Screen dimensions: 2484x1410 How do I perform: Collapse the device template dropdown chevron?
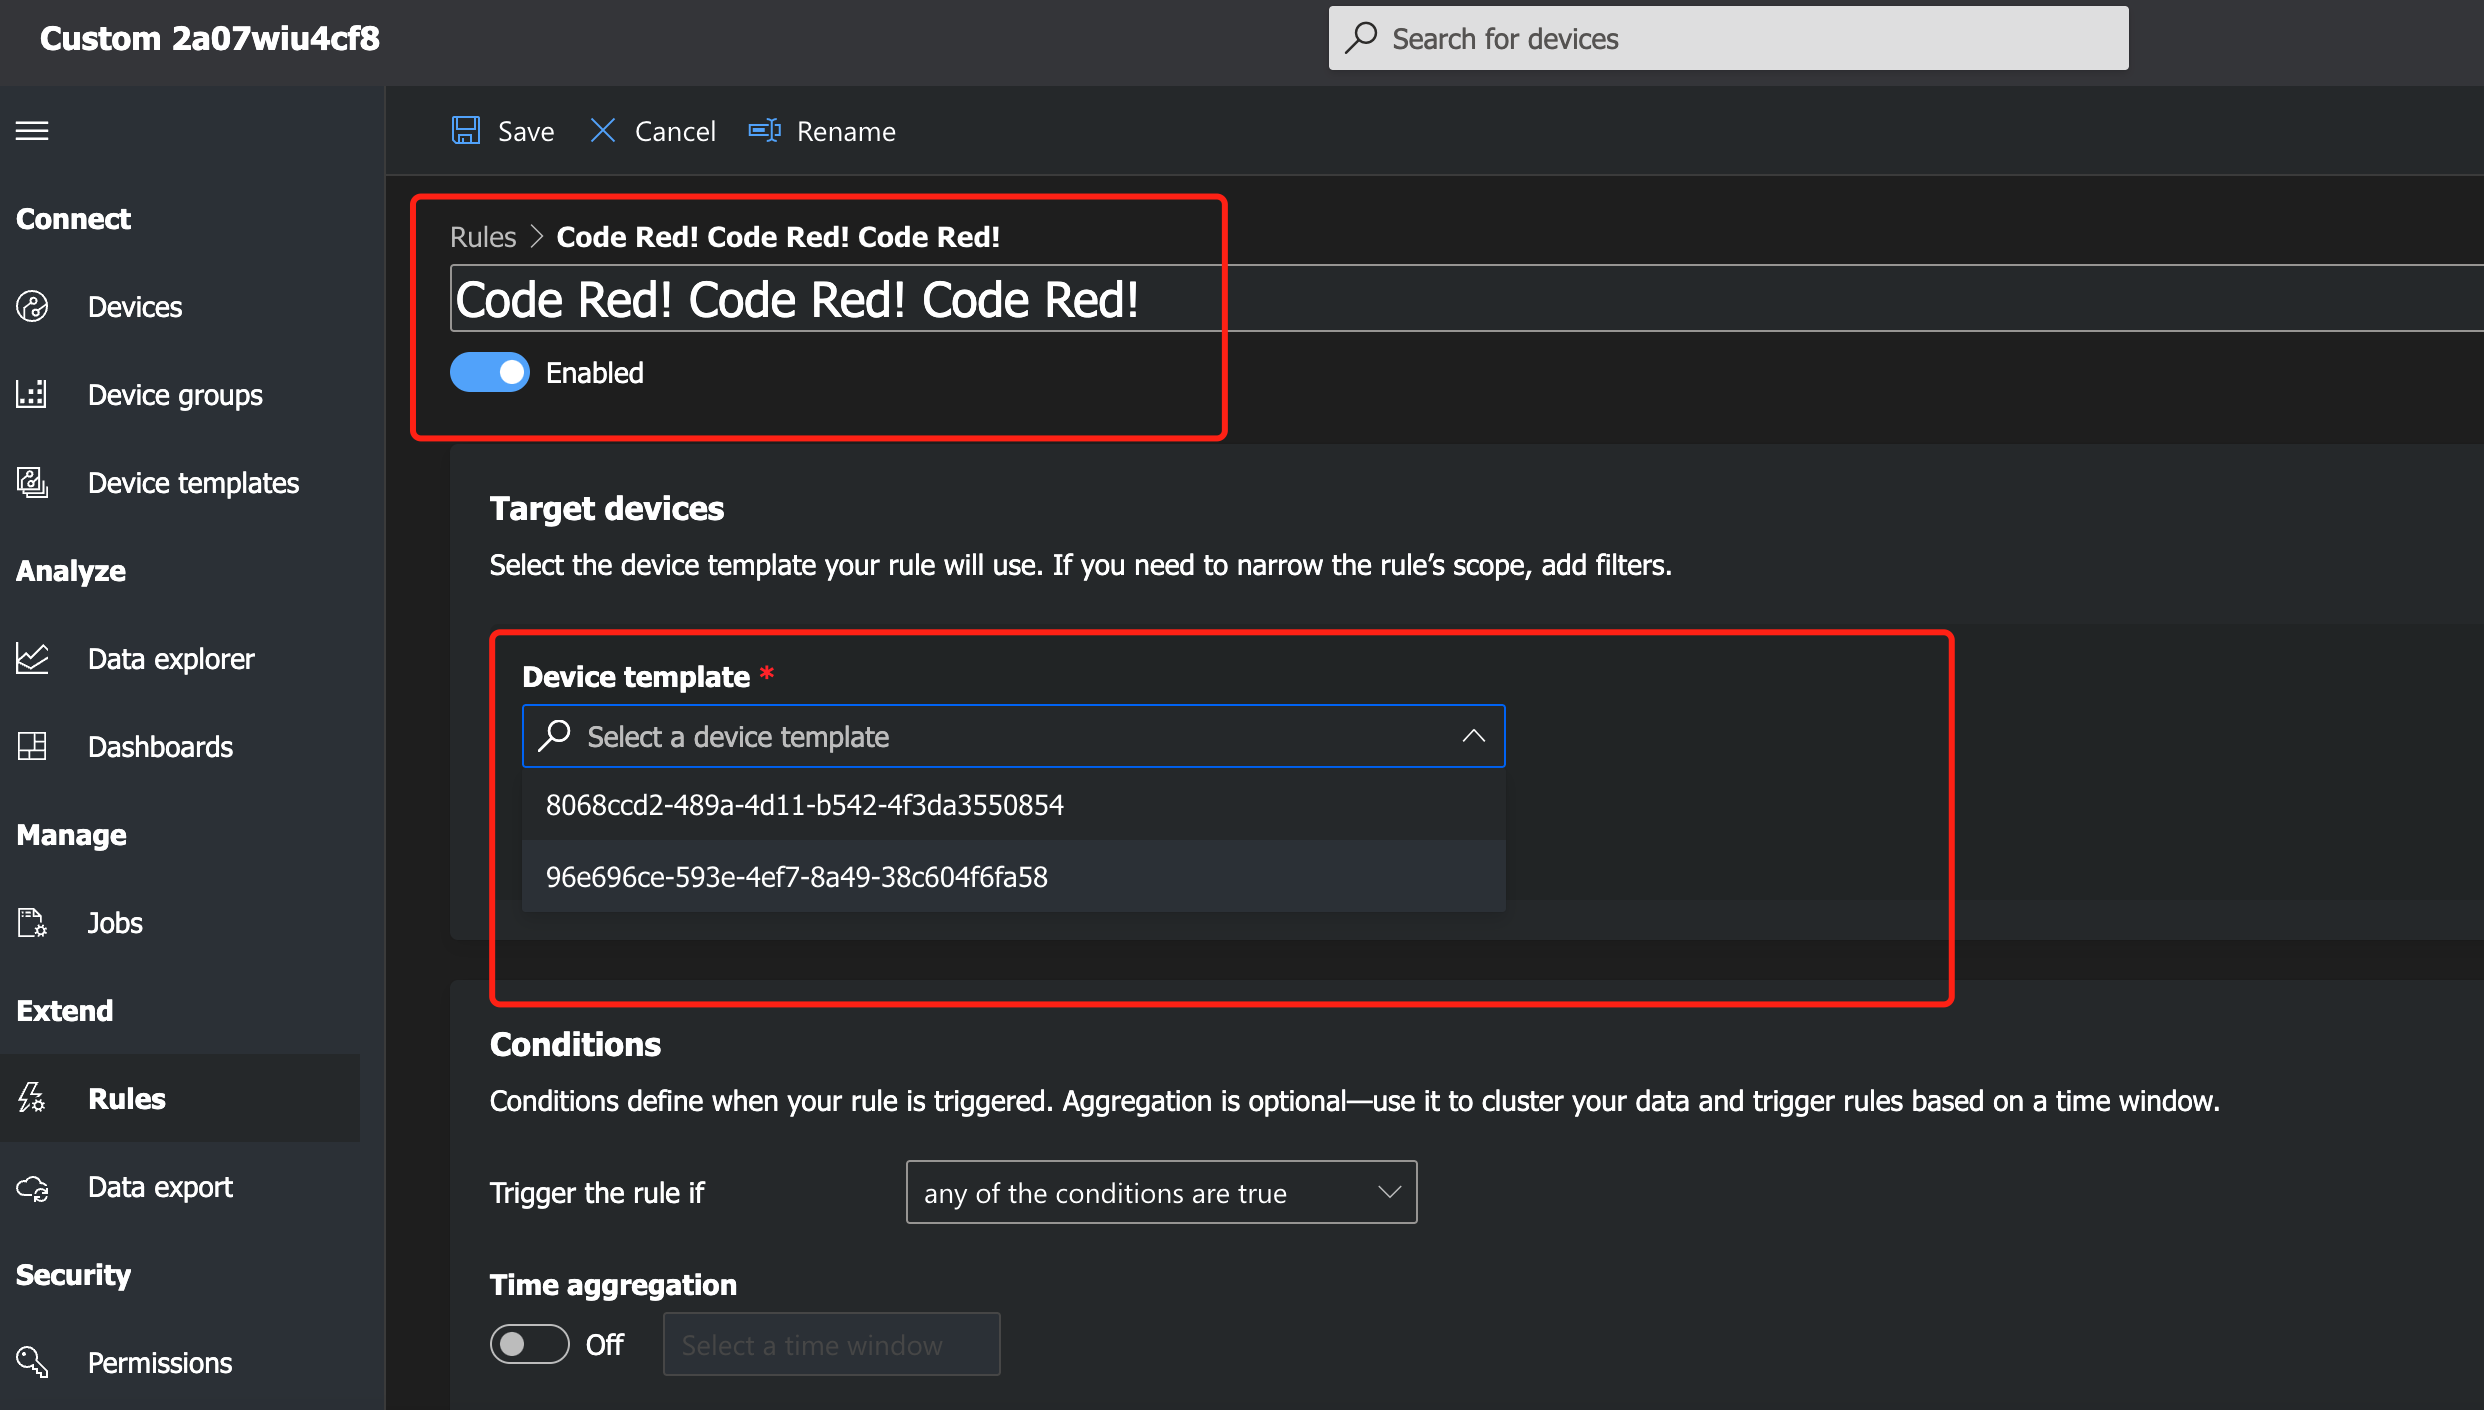click(x=1473, y=736)
